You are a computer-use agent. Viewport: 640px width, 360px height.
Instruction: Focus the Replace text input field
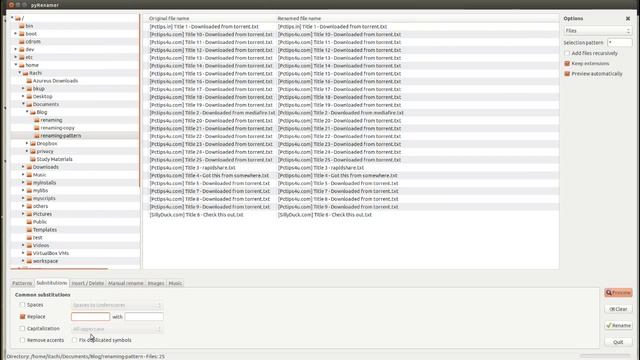pos(91,317)
